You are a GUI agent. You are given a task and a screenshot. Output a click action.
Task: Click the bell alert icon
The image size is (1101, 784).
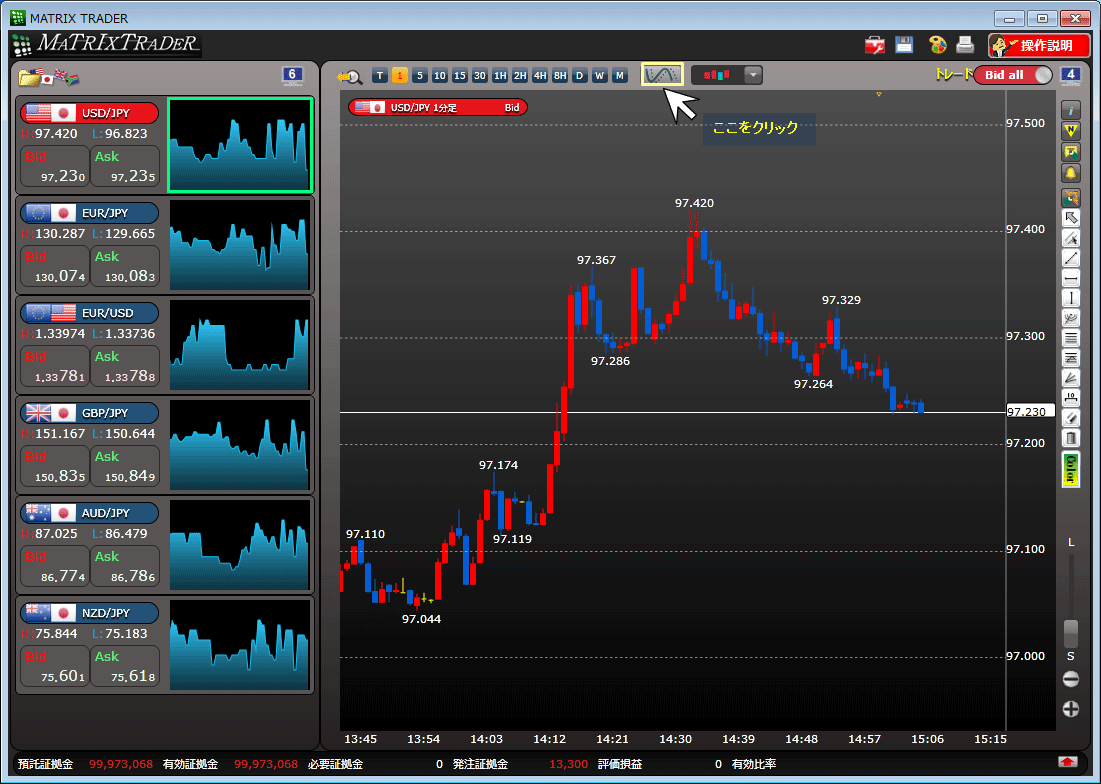1070,173
